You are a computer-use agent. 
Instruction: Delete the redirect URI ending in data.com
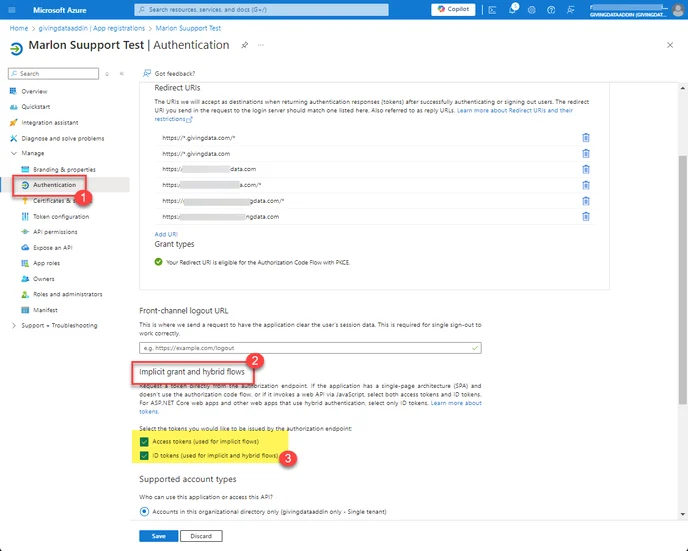click(x=585, y=169)
